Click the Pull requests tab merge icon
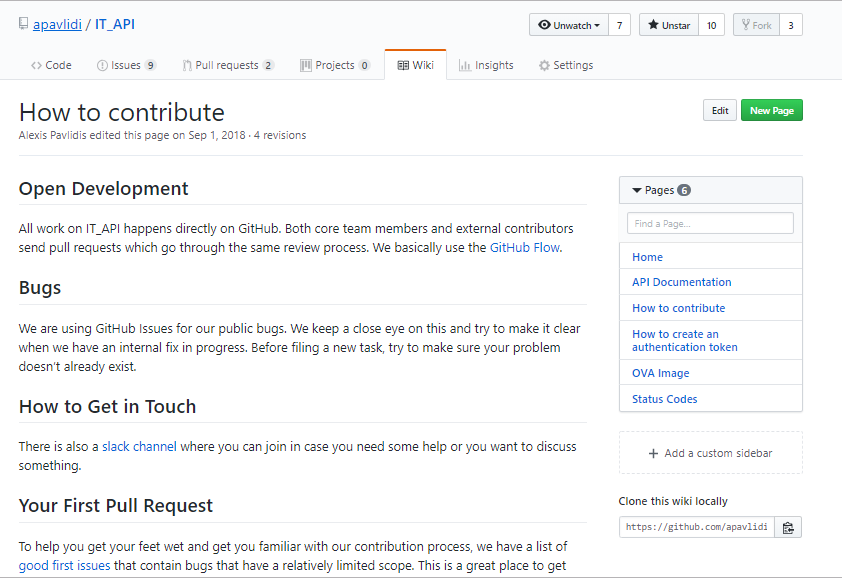Viewport: 842px width, 578px height. pos(187,66)
